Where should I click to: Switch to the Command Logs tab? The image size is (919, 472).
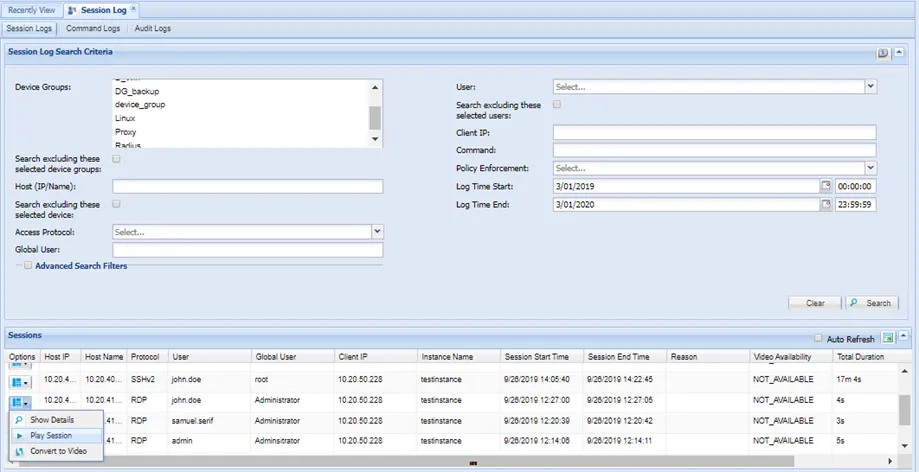point(93,28)
